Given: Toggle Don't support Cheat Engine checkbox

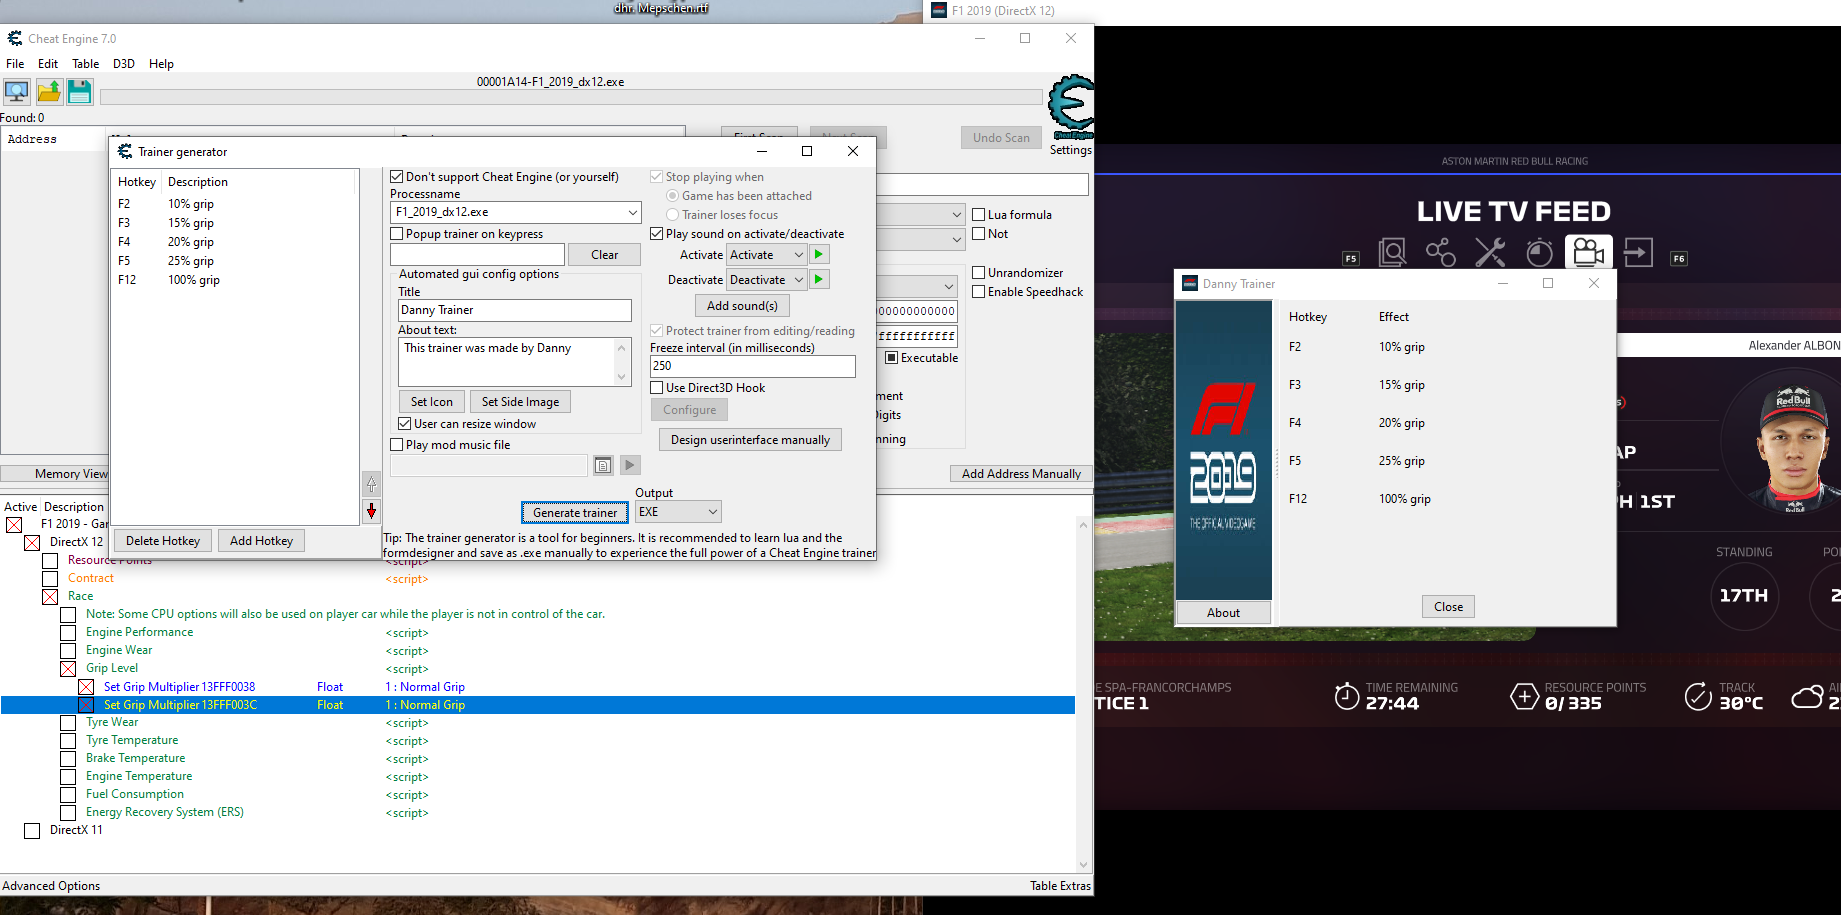Looking at the screenshot, I should tap(397, 177).
